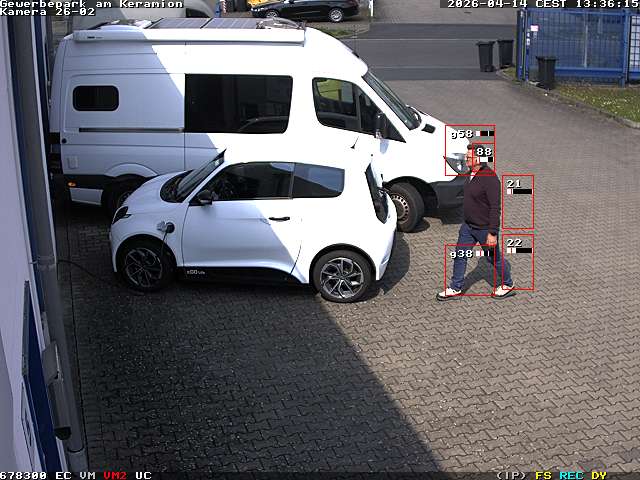Click the EC status indicator

point(63,475)
